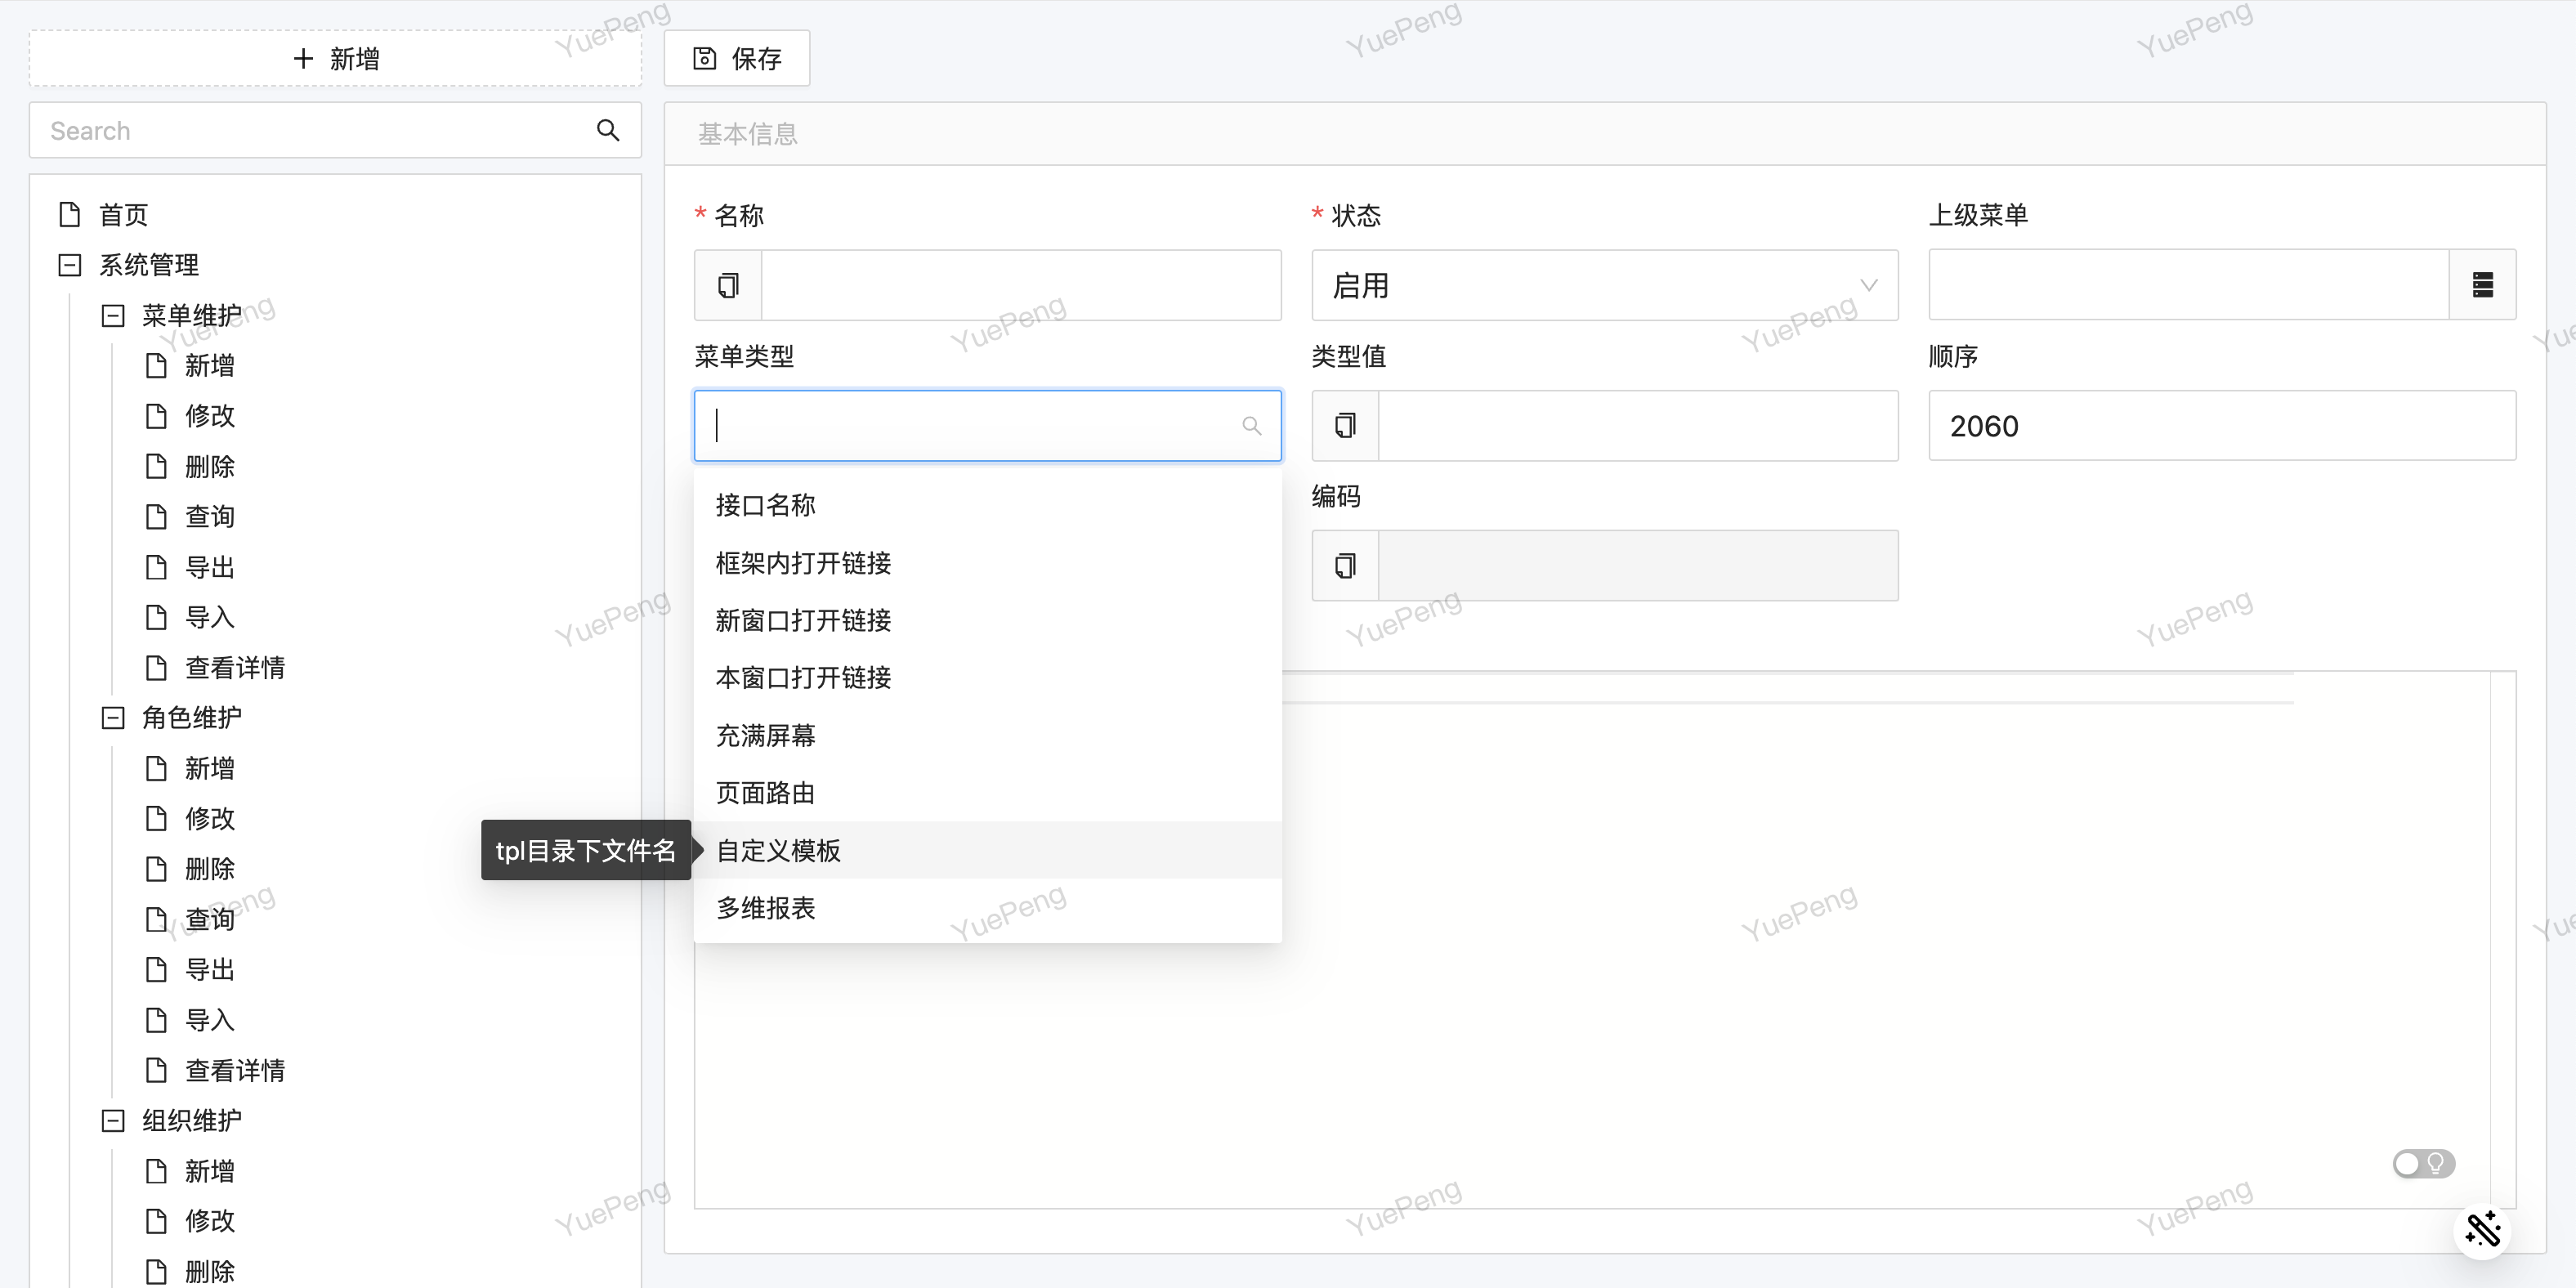
Task: Open the 状态 dropdown showing 启用
Action: [x=1604, y=286]
